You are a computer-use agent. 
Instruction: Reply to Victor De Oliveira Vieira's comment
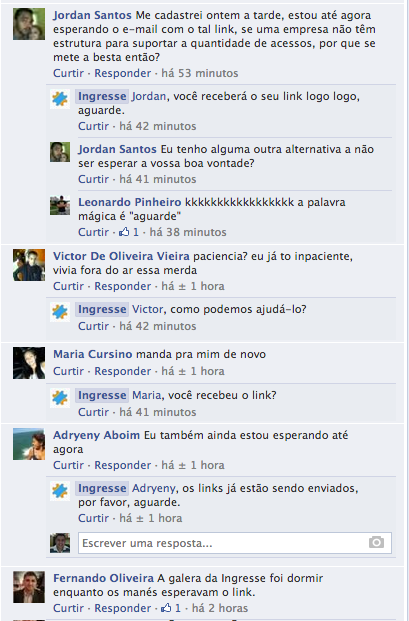pyautogui.click(x=123, y=286)
